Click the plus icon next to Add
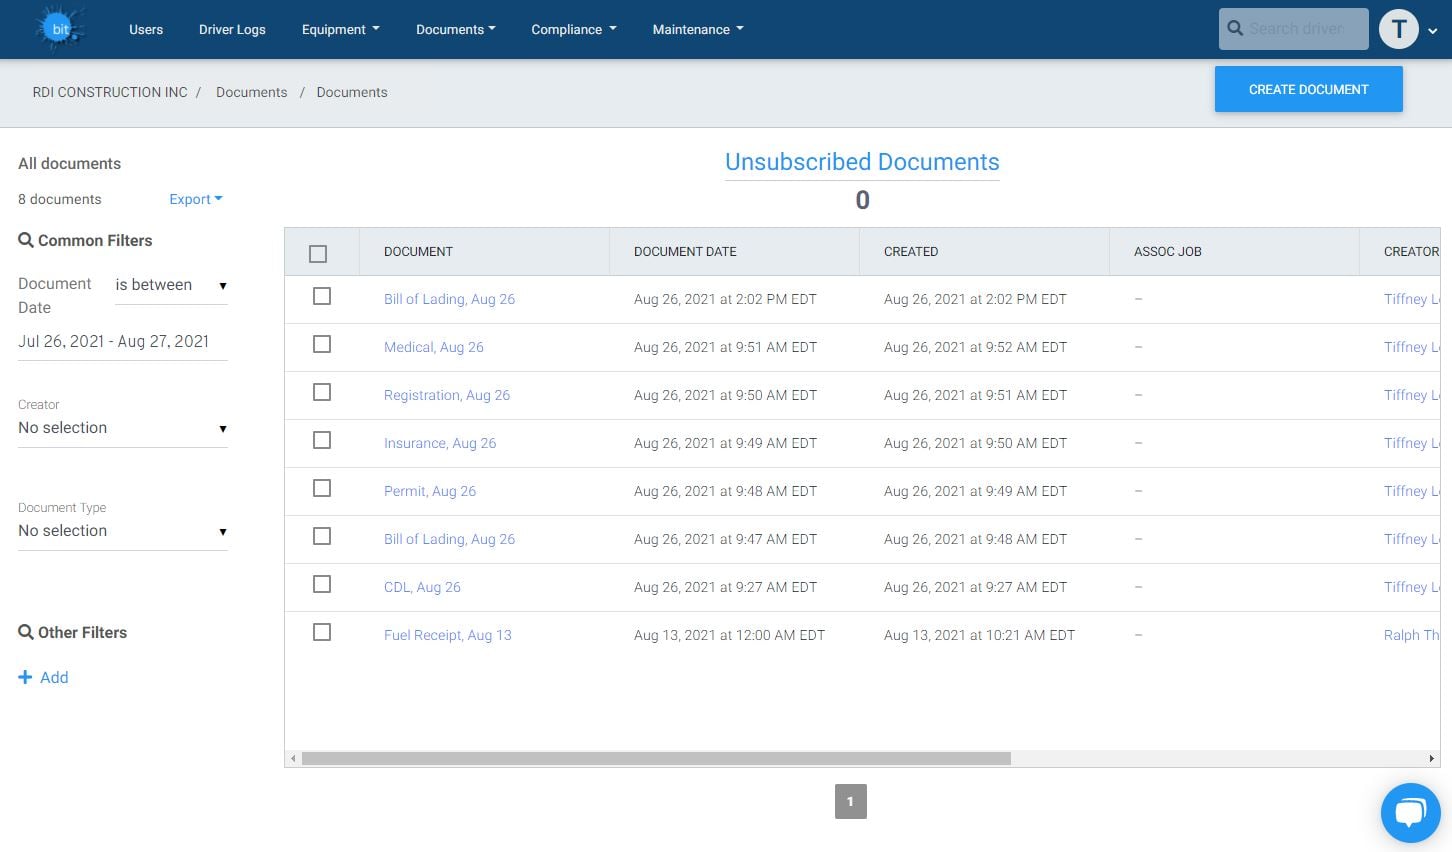1452x852 pixels. pyautogui.click(x=25, y=677)
